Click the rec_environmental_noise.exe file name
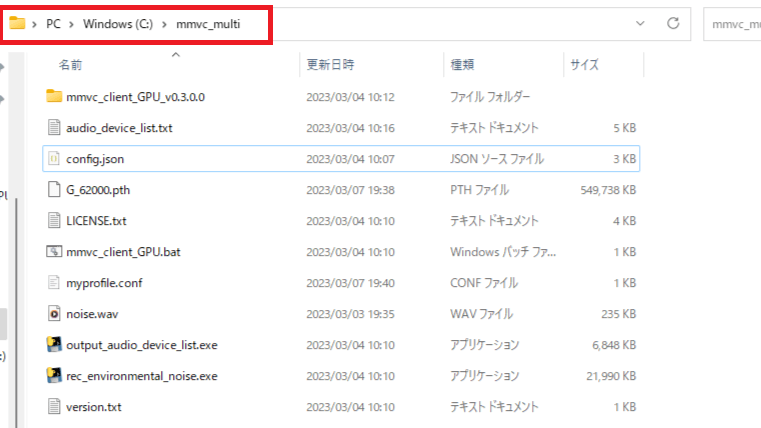 point(142,377)
